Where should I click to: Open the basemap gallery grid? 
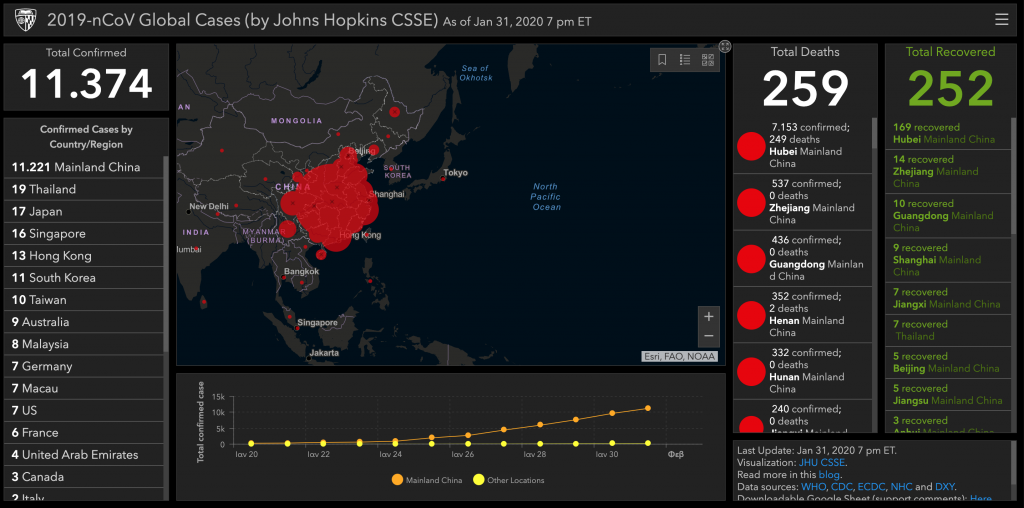click(x=708, y=60)
